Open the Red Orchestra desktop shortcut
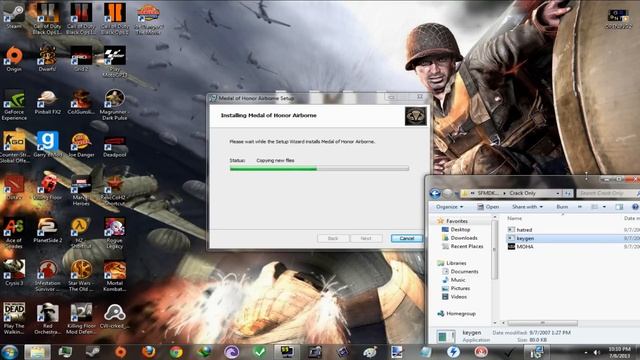This screenshot has height=360, width=640. (48, 318)
